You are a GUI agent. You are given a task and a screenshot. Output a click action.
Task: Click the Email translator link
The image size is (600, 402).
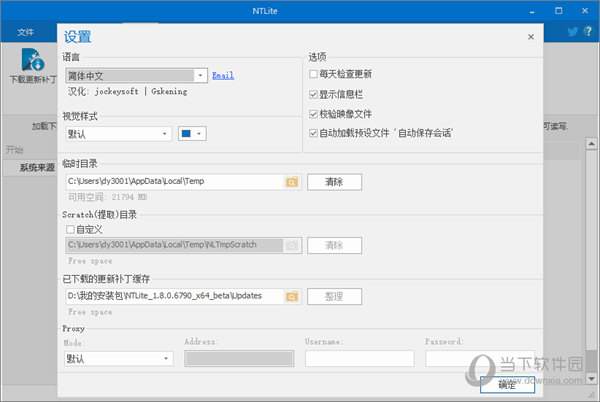point(223,75)
